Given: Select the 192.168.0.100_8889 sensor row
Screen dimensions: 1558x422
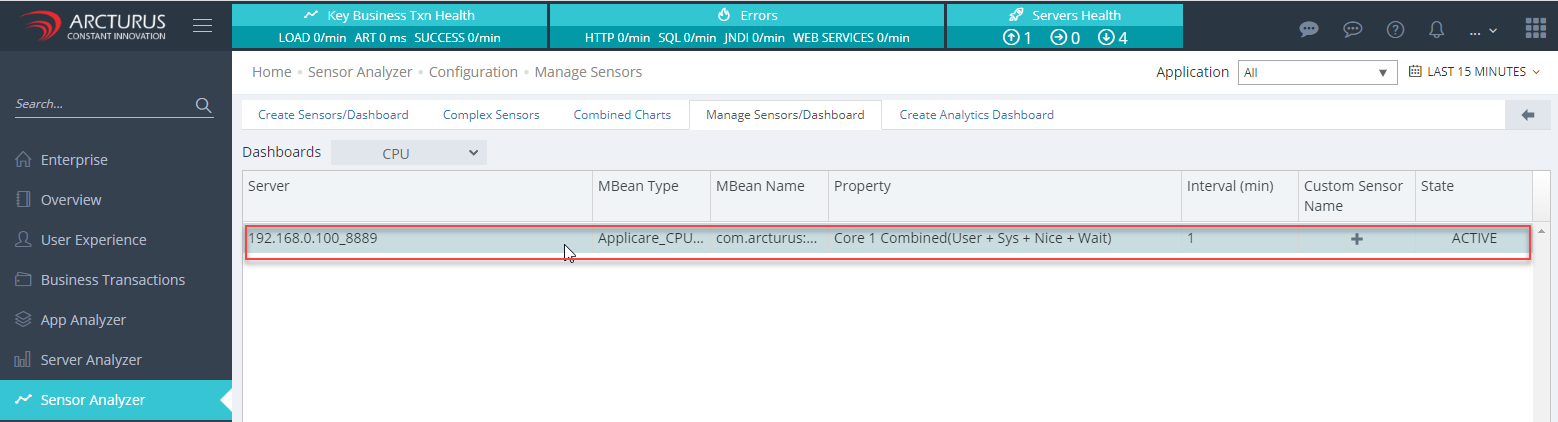Looking at the screenshot, I should [418, 239].
